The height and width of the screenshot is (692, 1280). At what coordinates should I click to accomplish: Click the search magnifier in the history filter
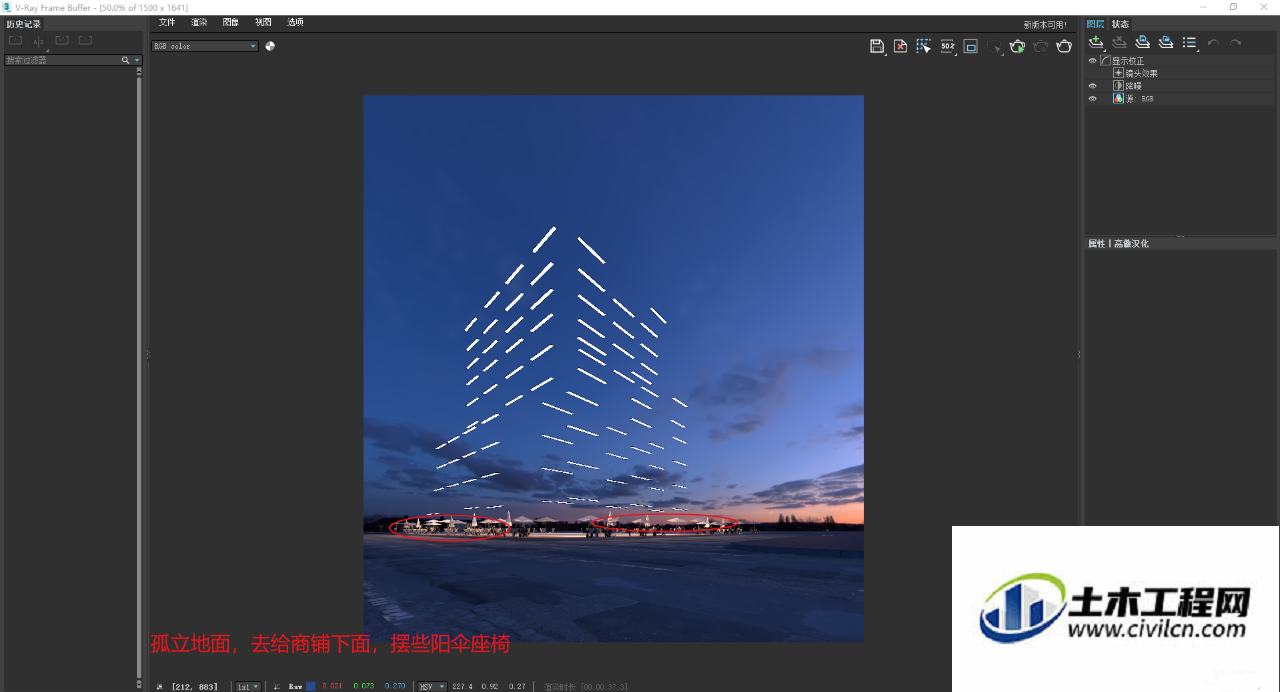126,60
